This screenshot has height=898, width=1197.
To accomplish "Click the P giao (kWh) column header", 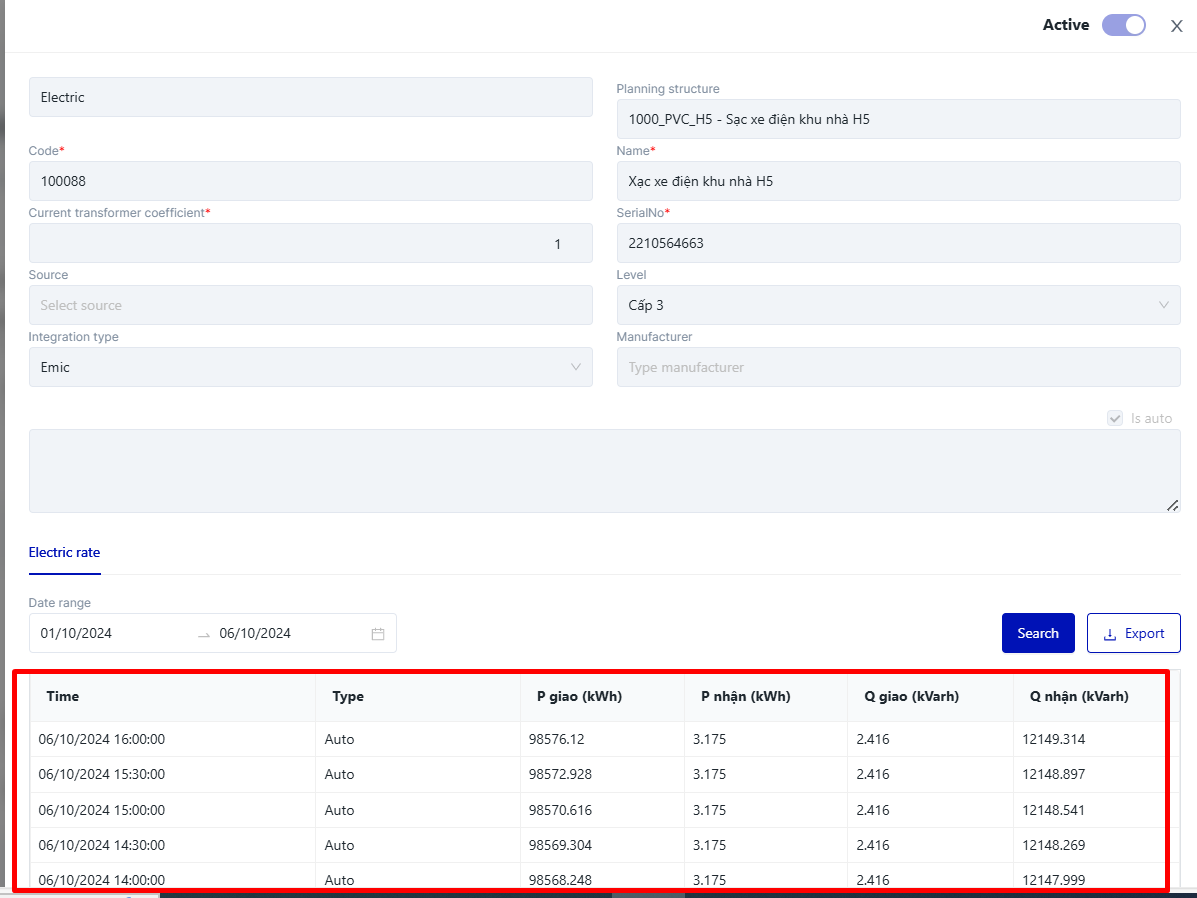I will click(x=572, y=696).
